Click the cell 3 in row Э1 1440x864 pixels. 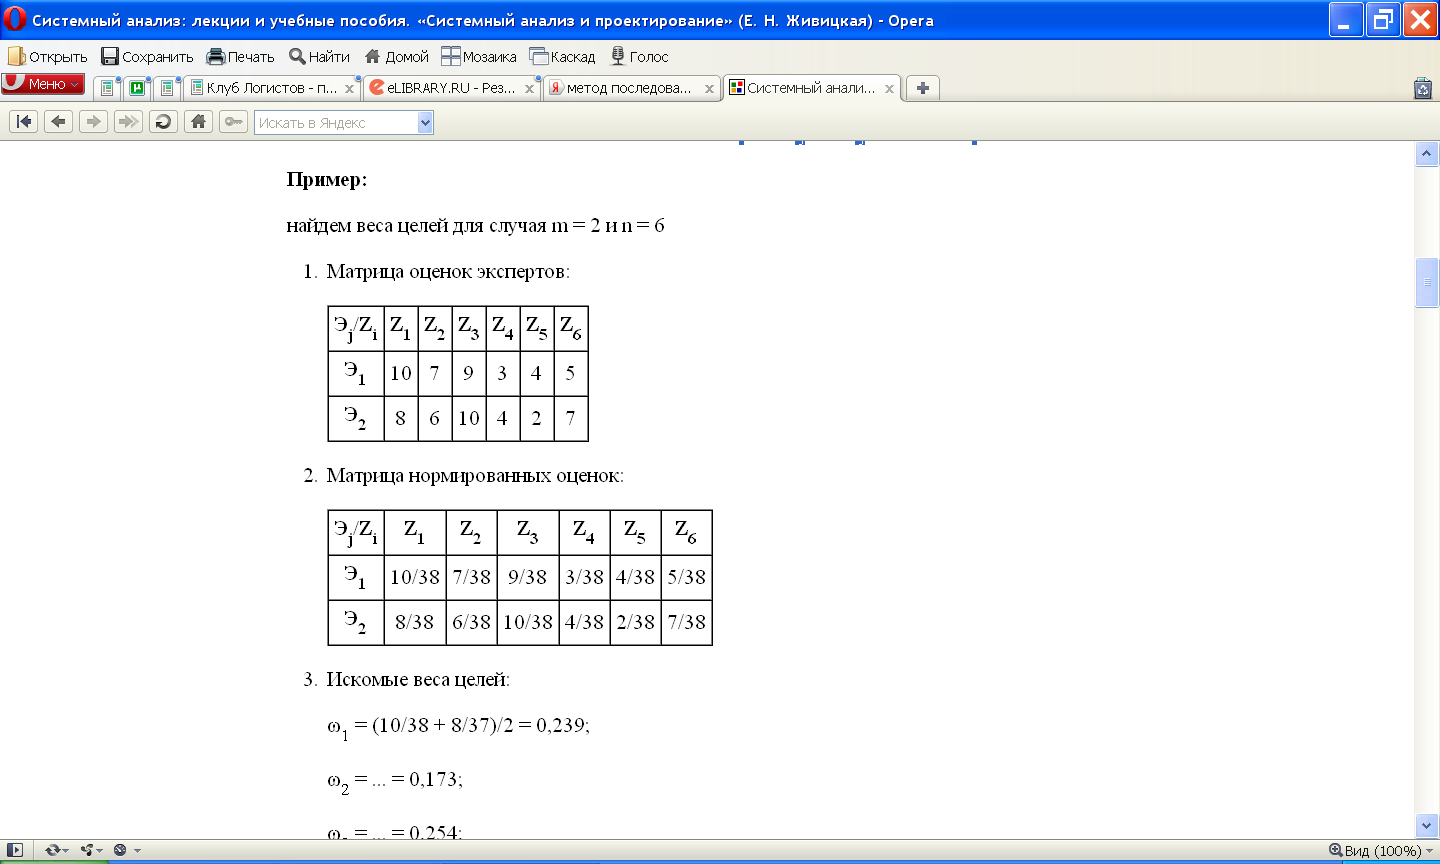tap(502, 373)
